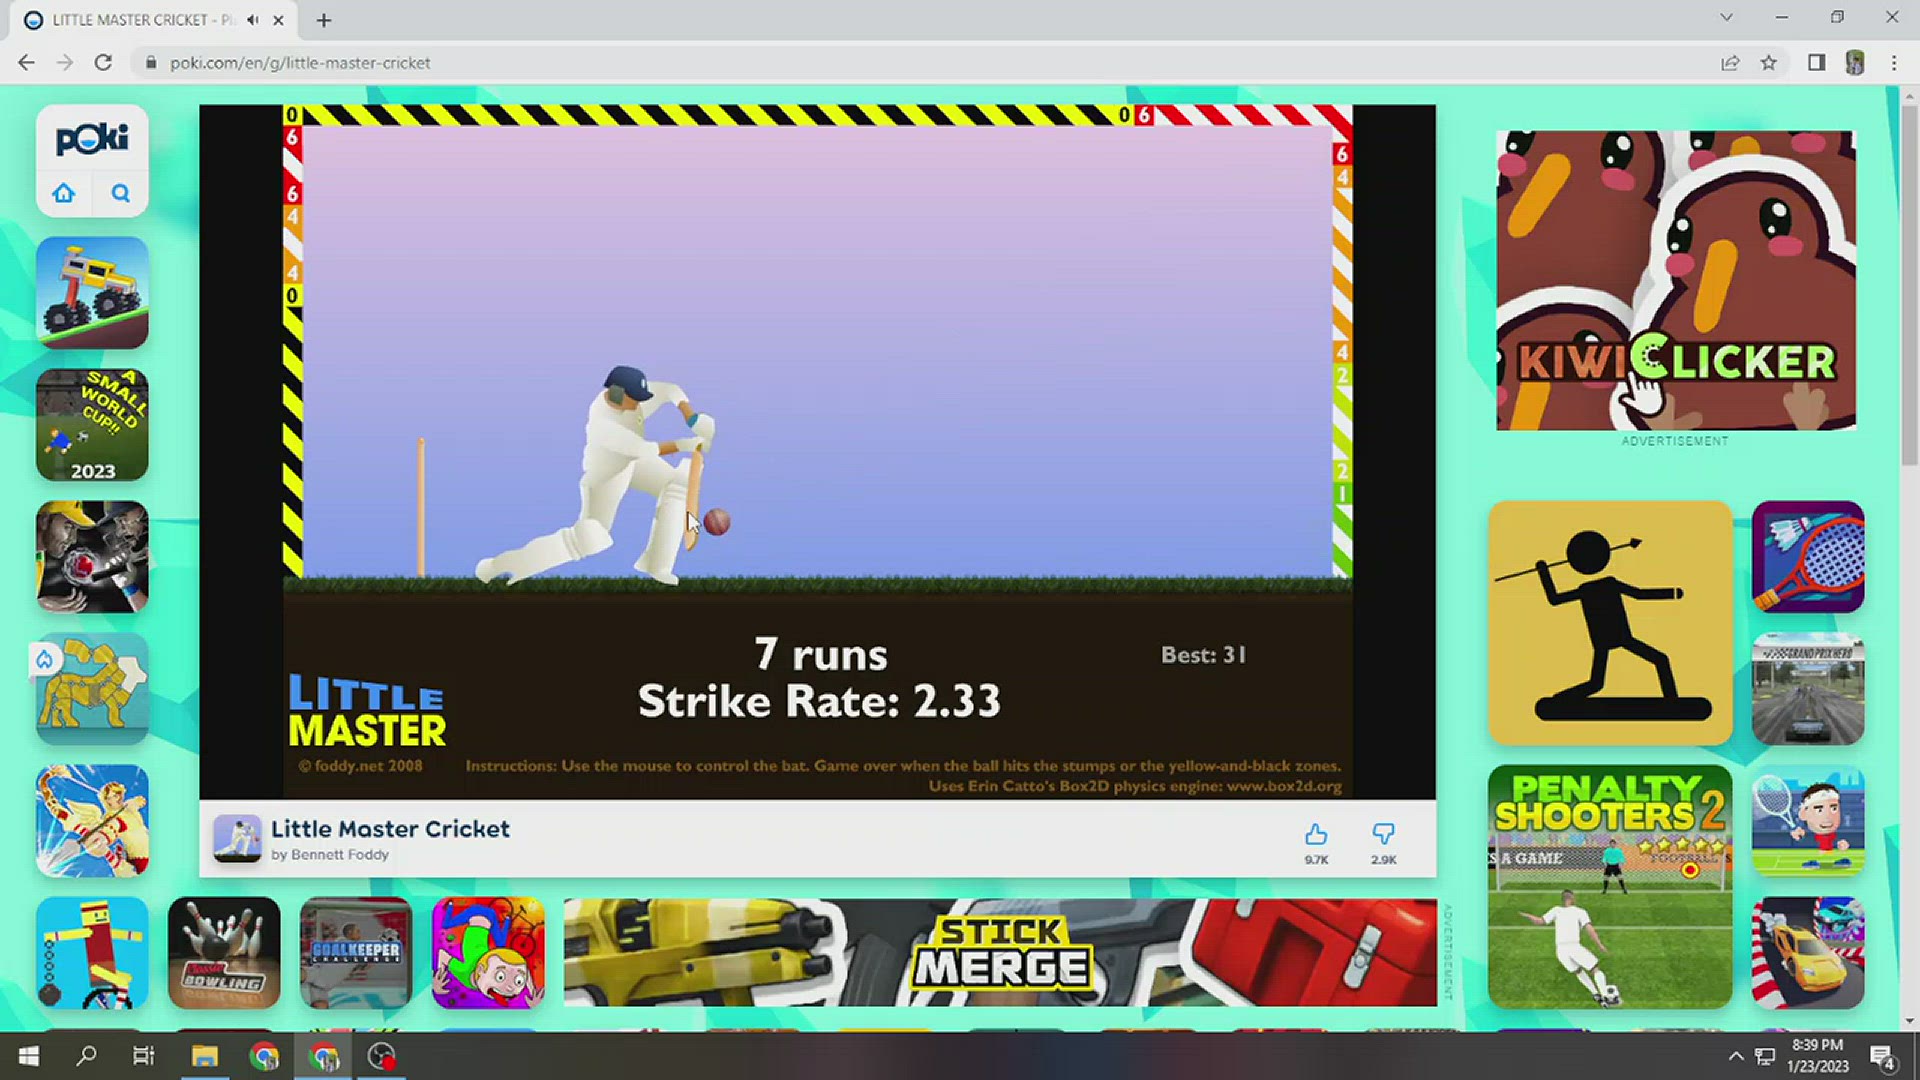Open the Poki search icon

[x=120, y=193]
